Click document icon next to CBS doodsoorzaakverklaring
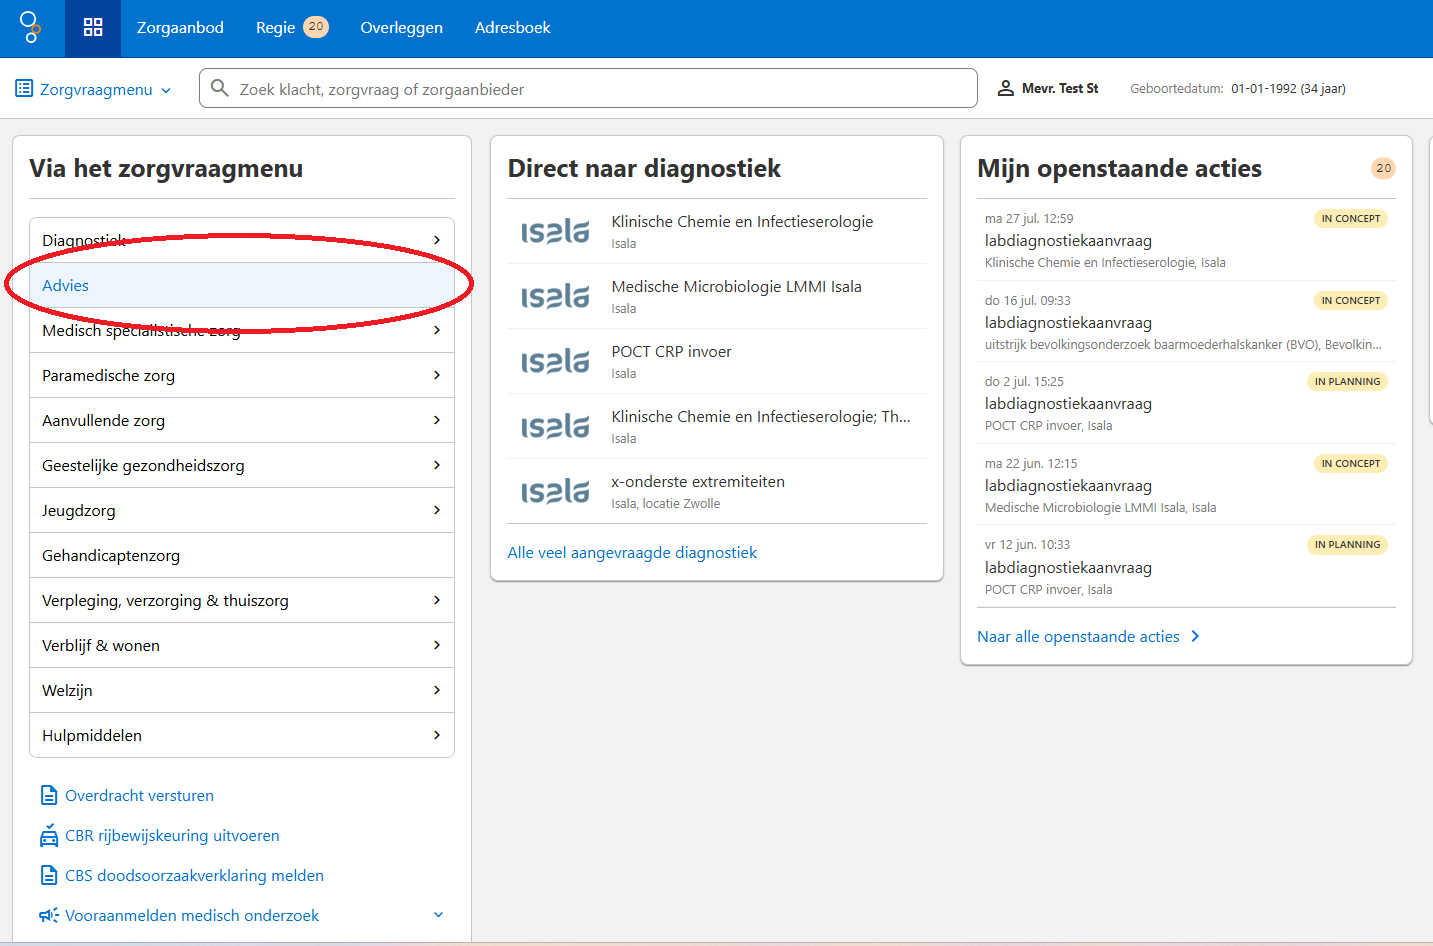Image resolution: width=1433 pixels, height=946 pixels. (x=49, y=875)
